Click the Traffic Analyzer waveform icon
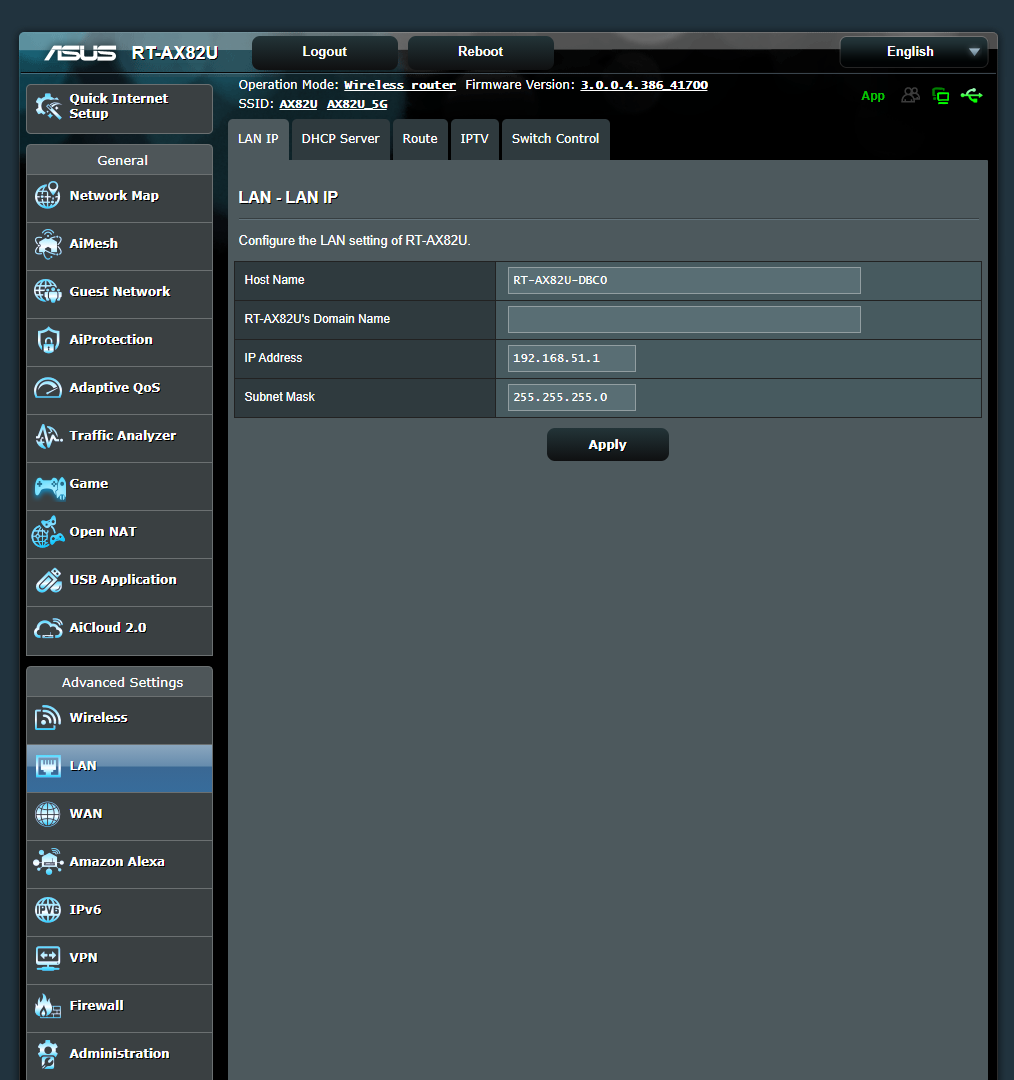The width and height of the screenshot is (1014, 1080). [x=48, y=435]
